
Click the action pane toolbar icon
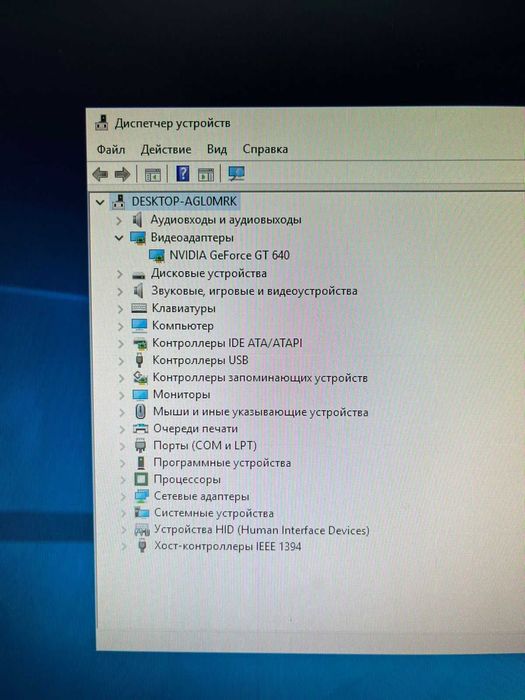click(x=206, y=175)
